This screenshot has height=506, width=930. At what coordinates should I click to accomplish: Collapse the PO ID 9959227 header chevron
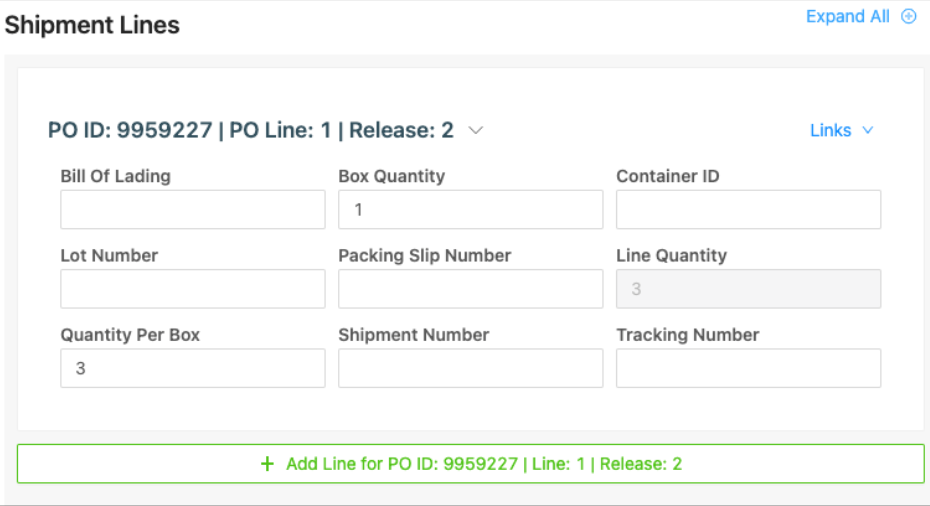(x=476, y=131)
